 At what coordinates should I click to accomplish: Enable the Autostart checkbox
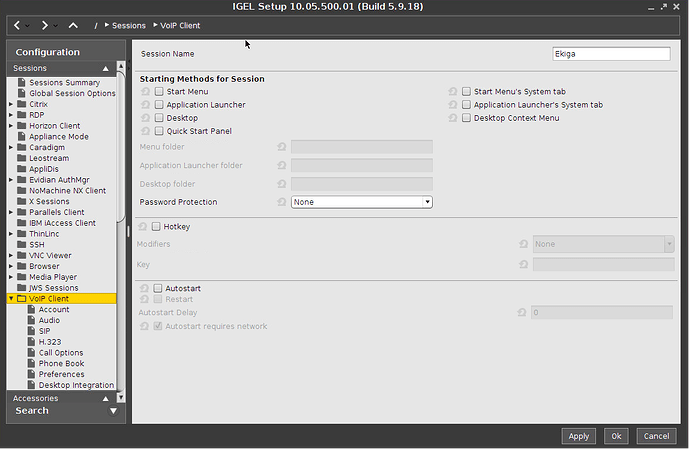click(158, 288)
